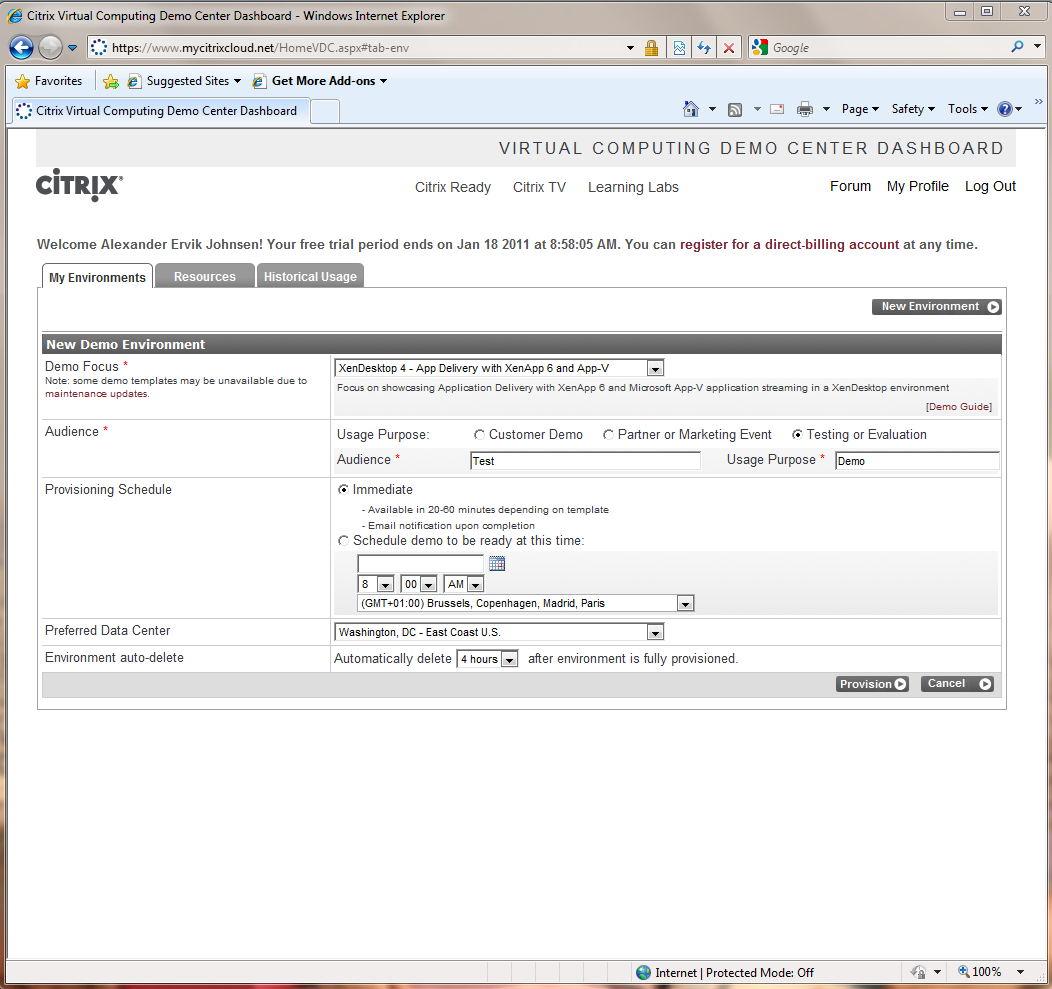The image size is (1052, 989).
Task: Open the recent pages dropdown next to Forward
Action: click(x=72, y=48)
